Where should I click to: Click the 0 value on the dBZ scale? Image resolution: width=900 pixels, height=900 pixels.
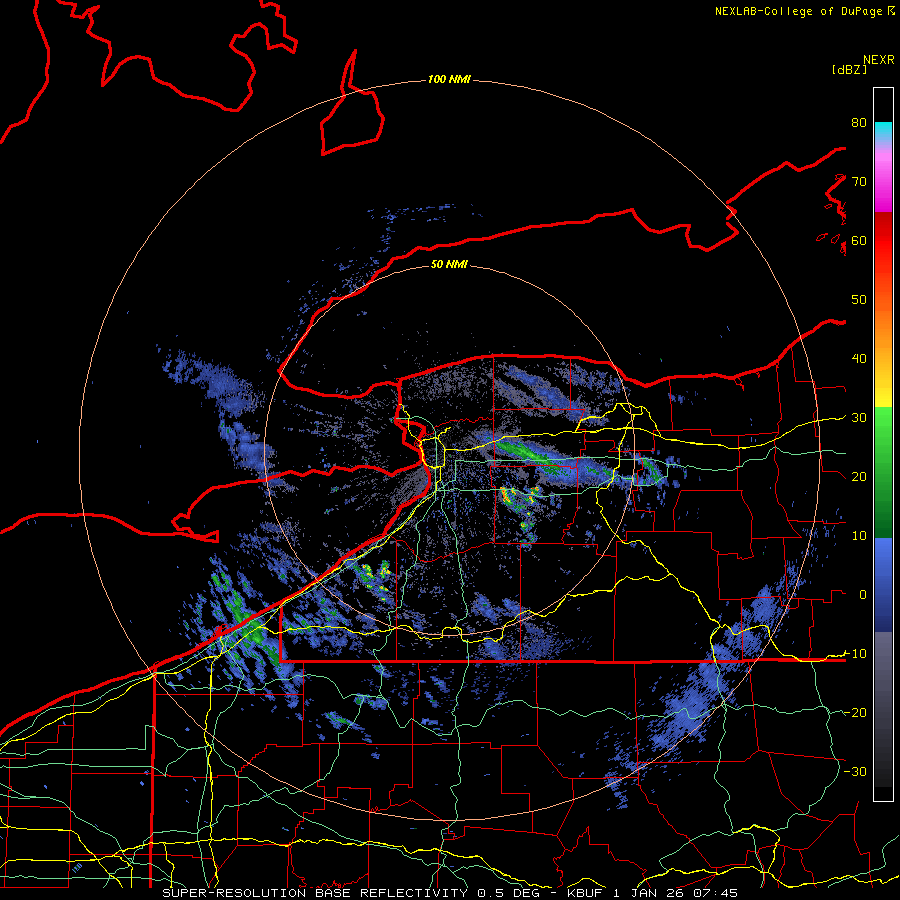coord(863,595)
